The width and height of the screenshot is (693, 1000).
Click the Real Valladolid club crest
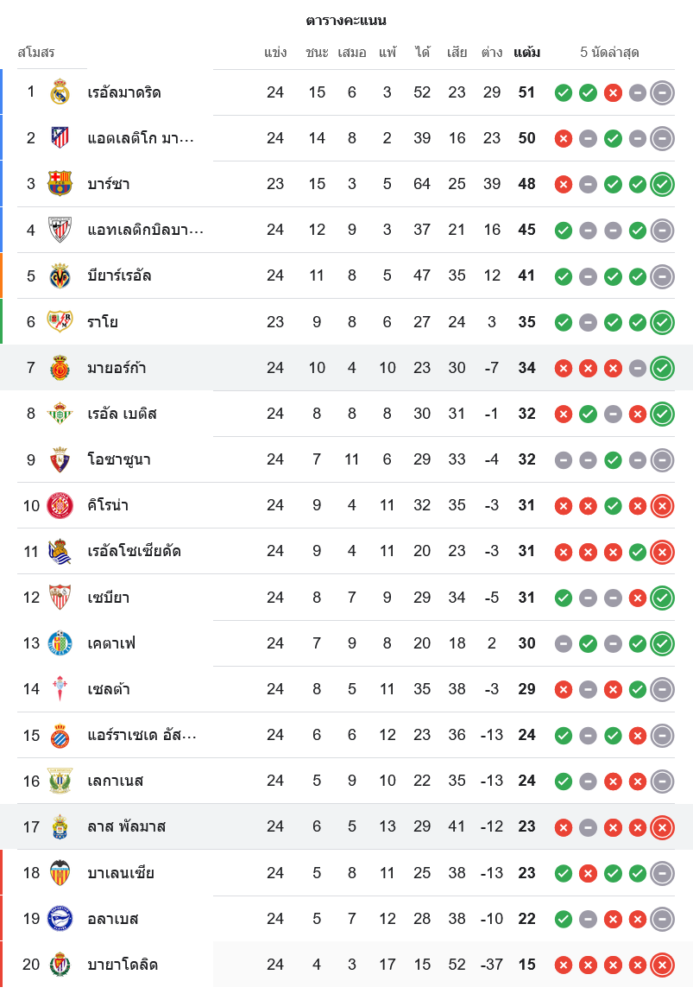[x=60, y=965]
